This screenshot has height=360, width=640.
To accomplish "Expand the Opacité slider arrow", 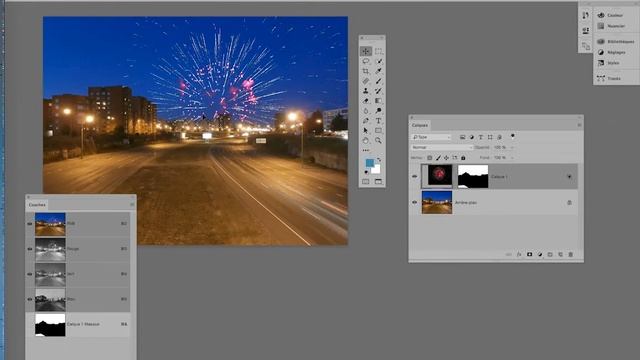I will pos(512,147).
